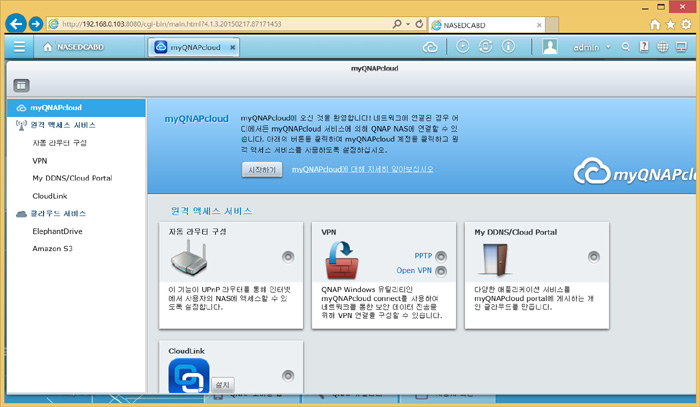Switch to the myQNAPcloud app tab
Screen dimensions: 700x407
[x=193, y=47]
